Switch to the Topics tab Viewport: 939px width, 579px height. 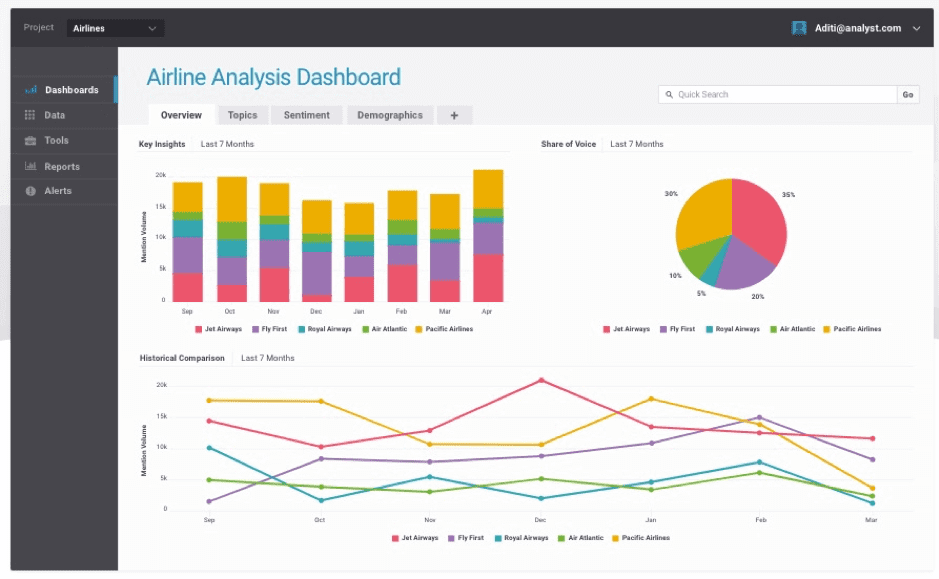242,114
